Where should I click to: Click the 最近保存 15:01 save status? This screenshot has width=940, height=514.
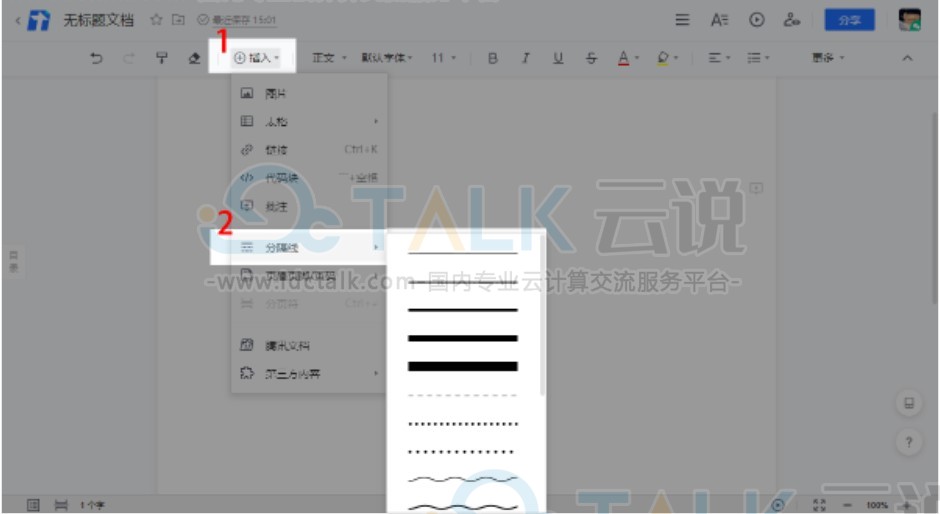pyautogui.click(x=237, y=20)
